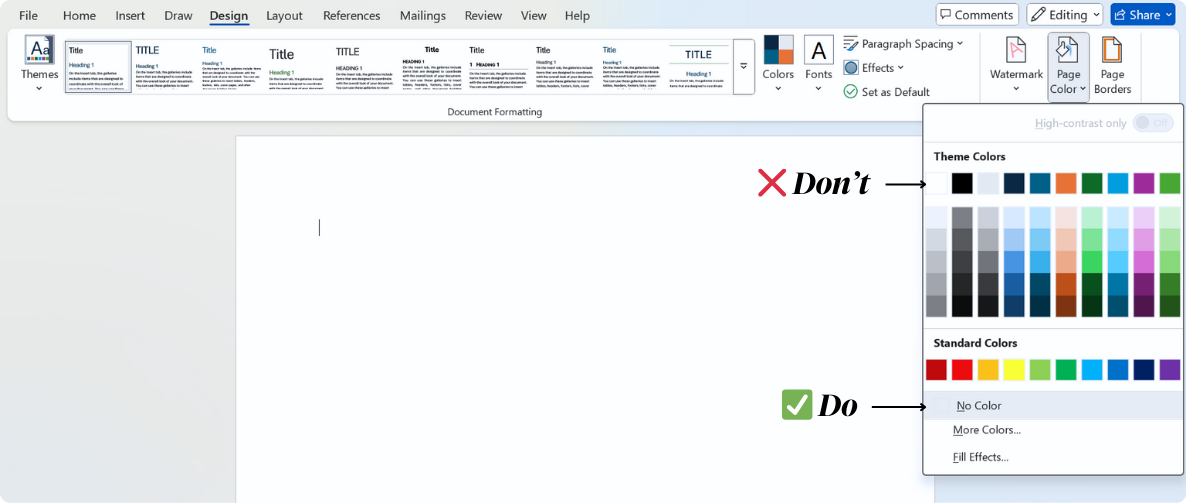Choose More Colors... from the menu
The image size is (1187, 503).
pos(986,430)
